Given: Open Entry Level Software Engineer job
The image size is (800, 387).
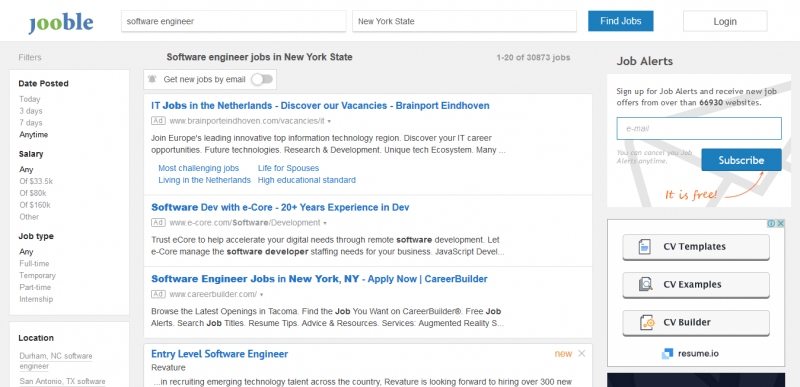Looking at the screenshot, I should (219, 354).
